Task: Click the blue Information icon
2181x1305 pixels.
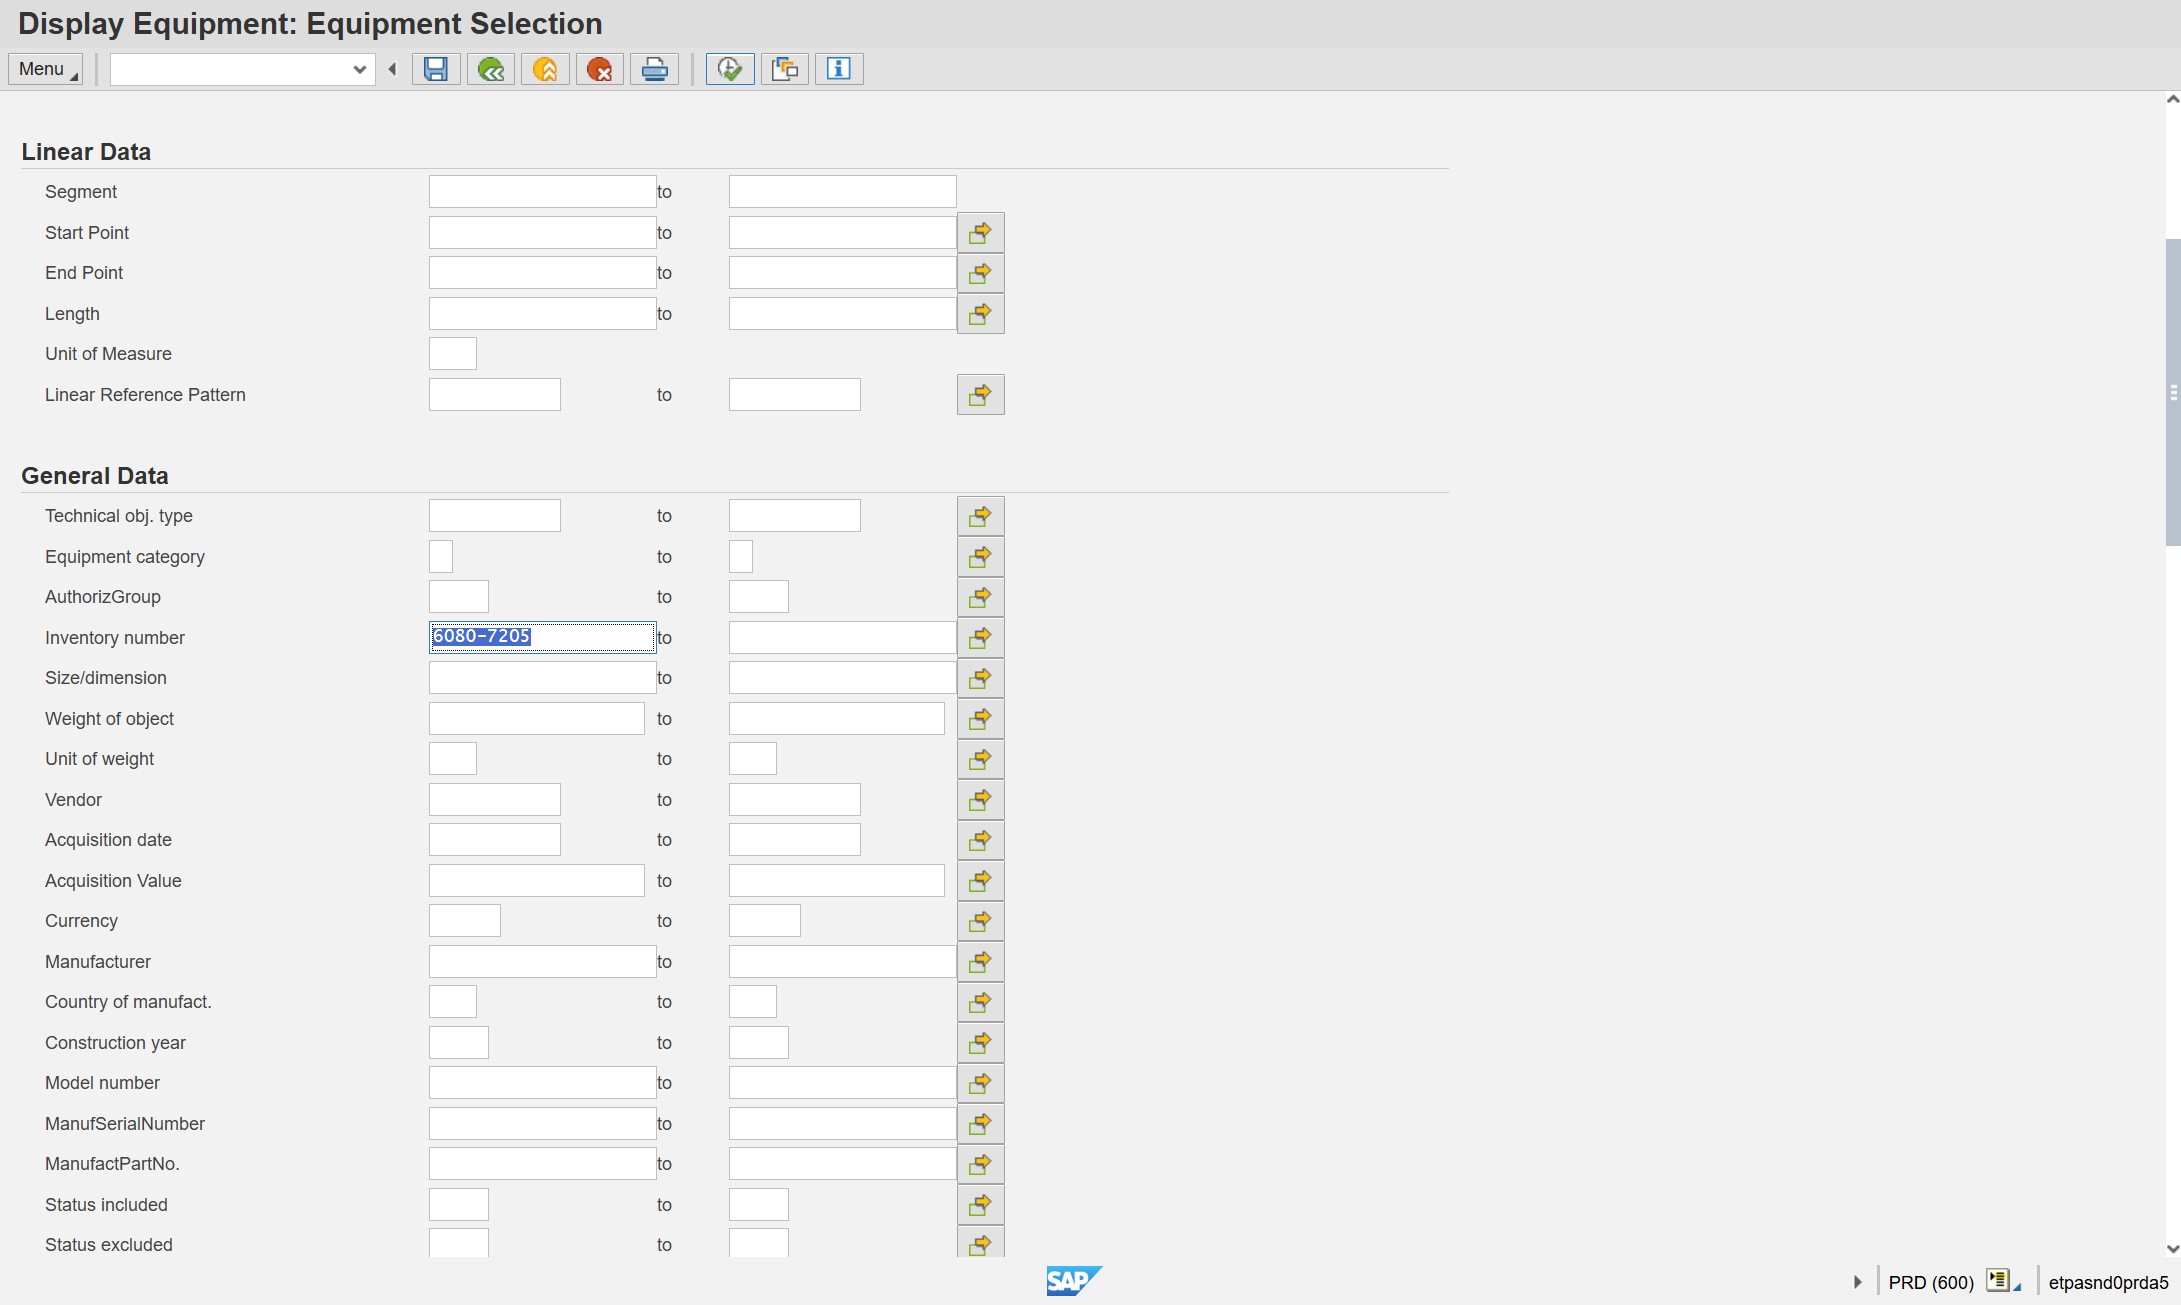Action: (x=839, y=69)
